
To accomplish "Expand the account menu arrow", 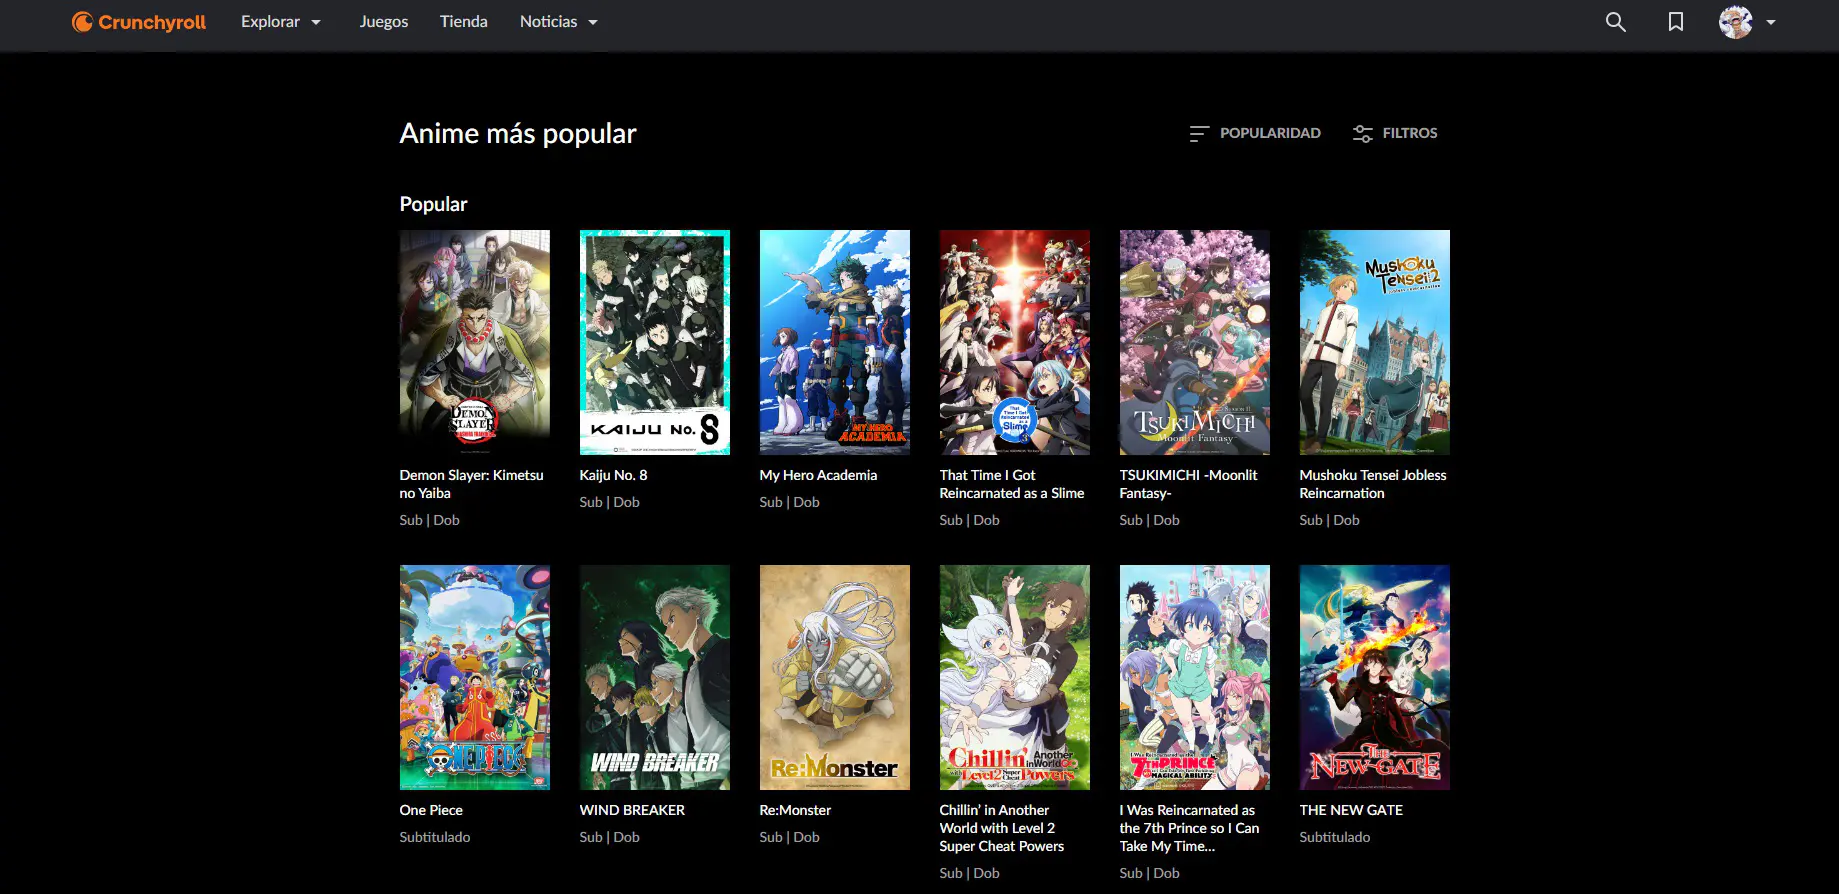I will tap(1771, 22).
